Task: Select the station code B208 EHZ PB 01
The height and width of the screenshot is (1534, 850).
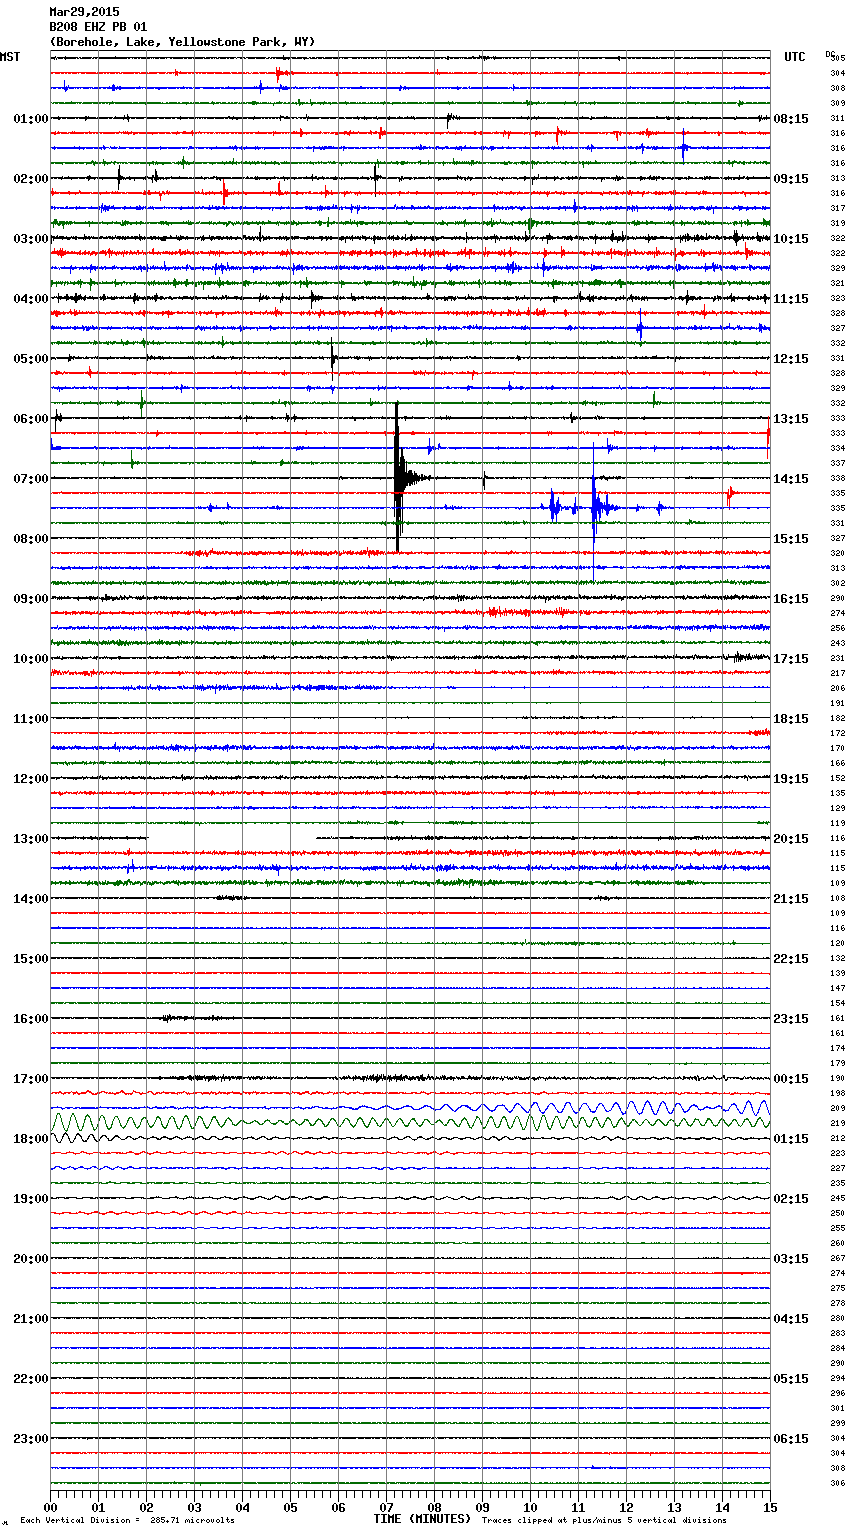Action: (98, 27)
